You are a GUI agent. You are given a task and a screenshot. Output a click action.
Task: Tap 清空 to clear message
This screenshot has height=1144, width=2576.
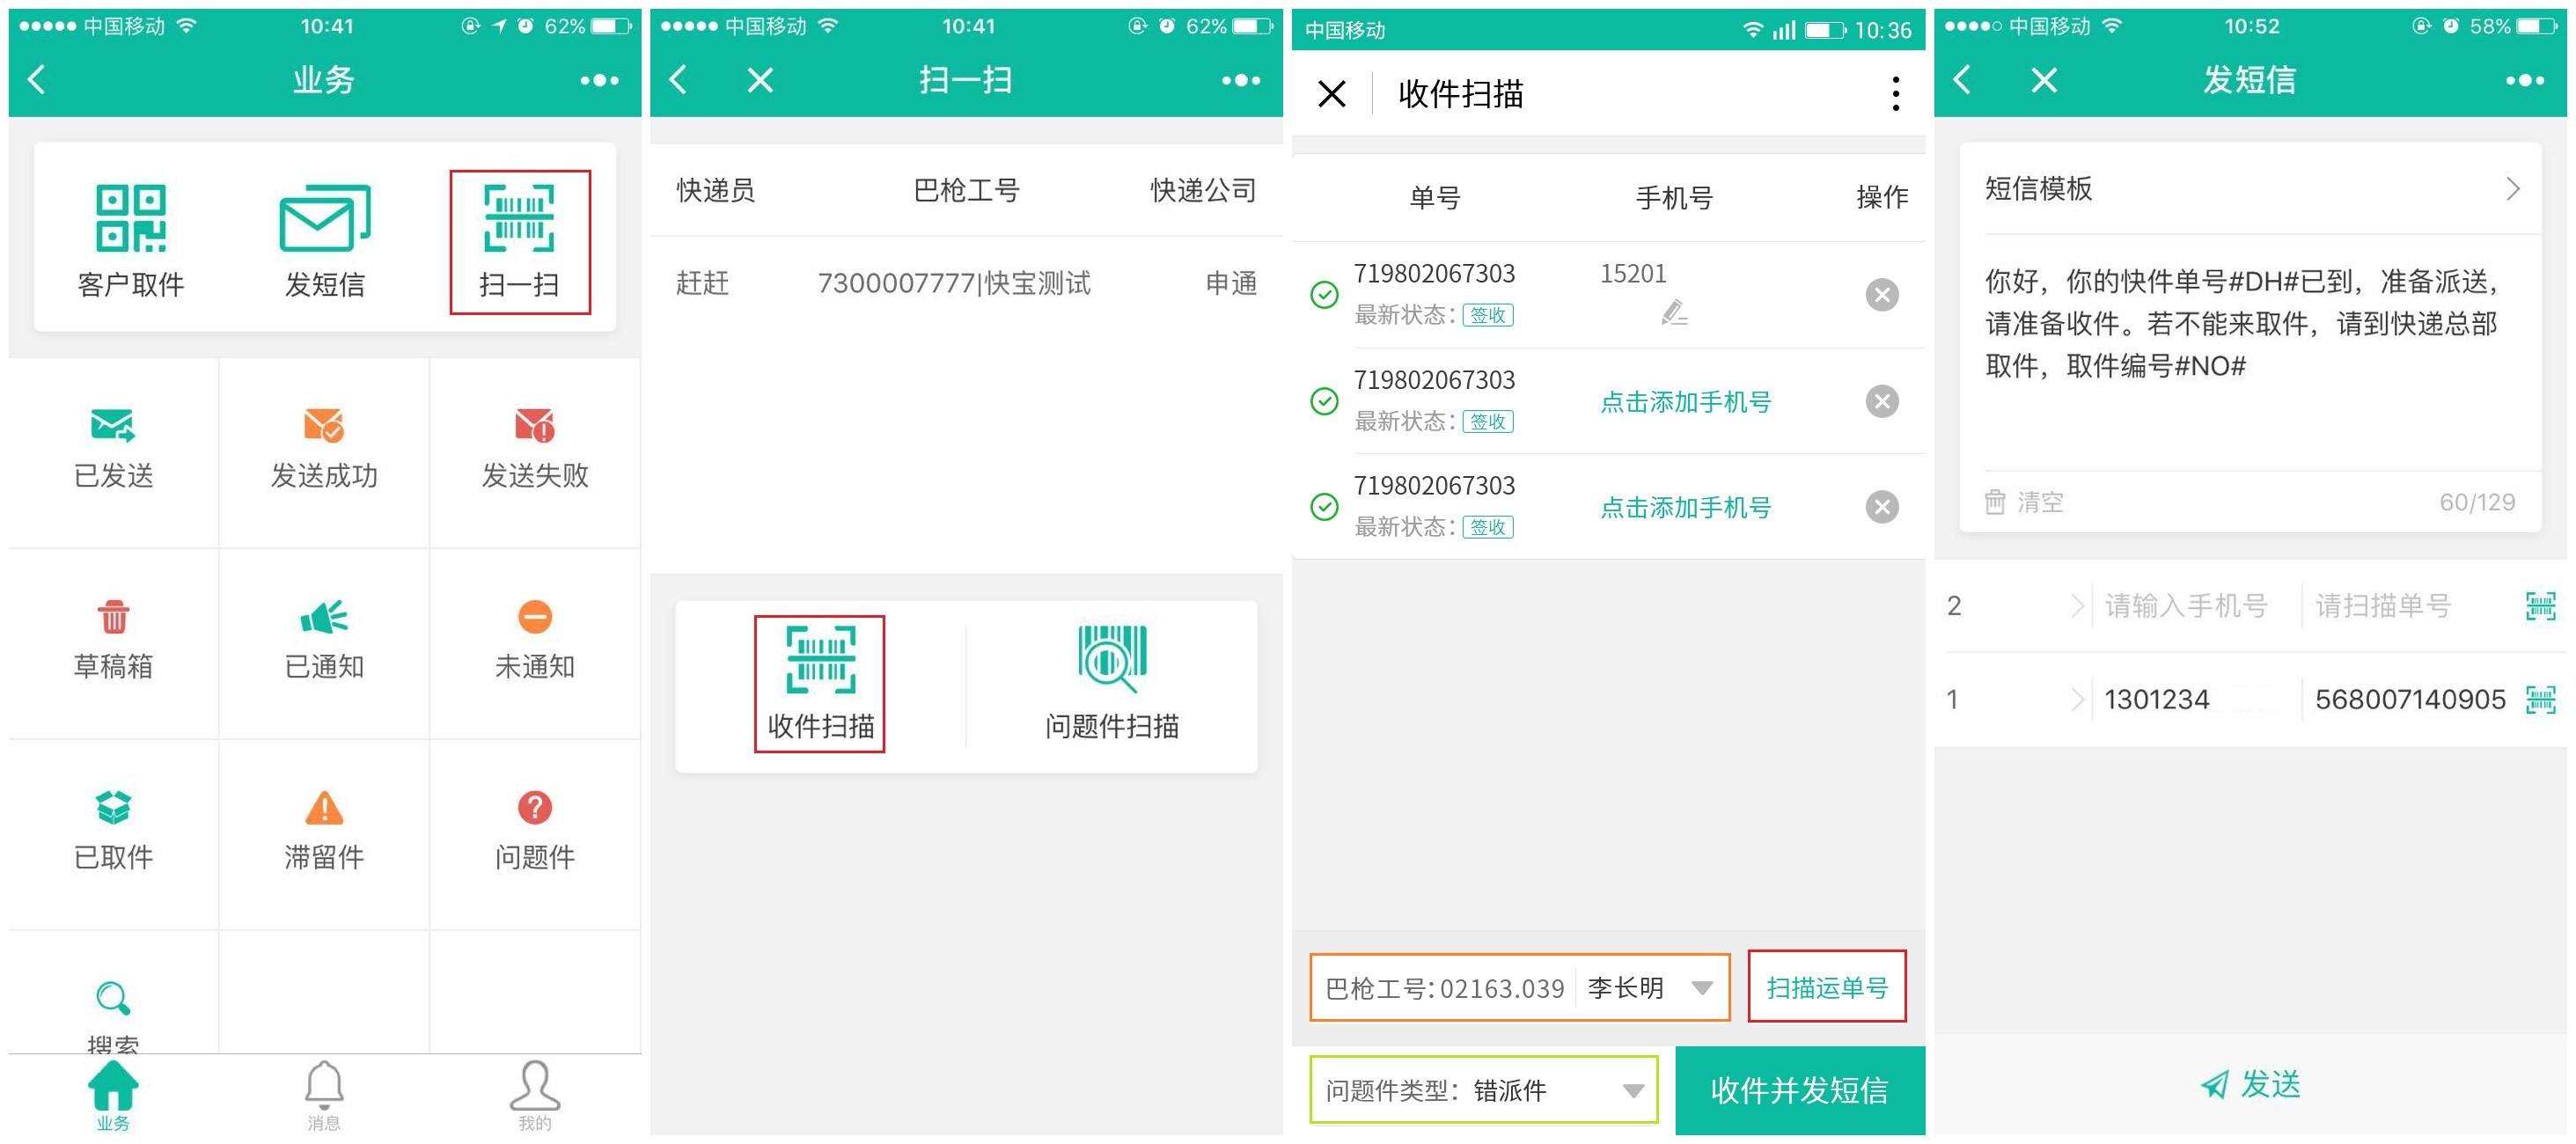pyautogui.click(x=2024, y=502)
